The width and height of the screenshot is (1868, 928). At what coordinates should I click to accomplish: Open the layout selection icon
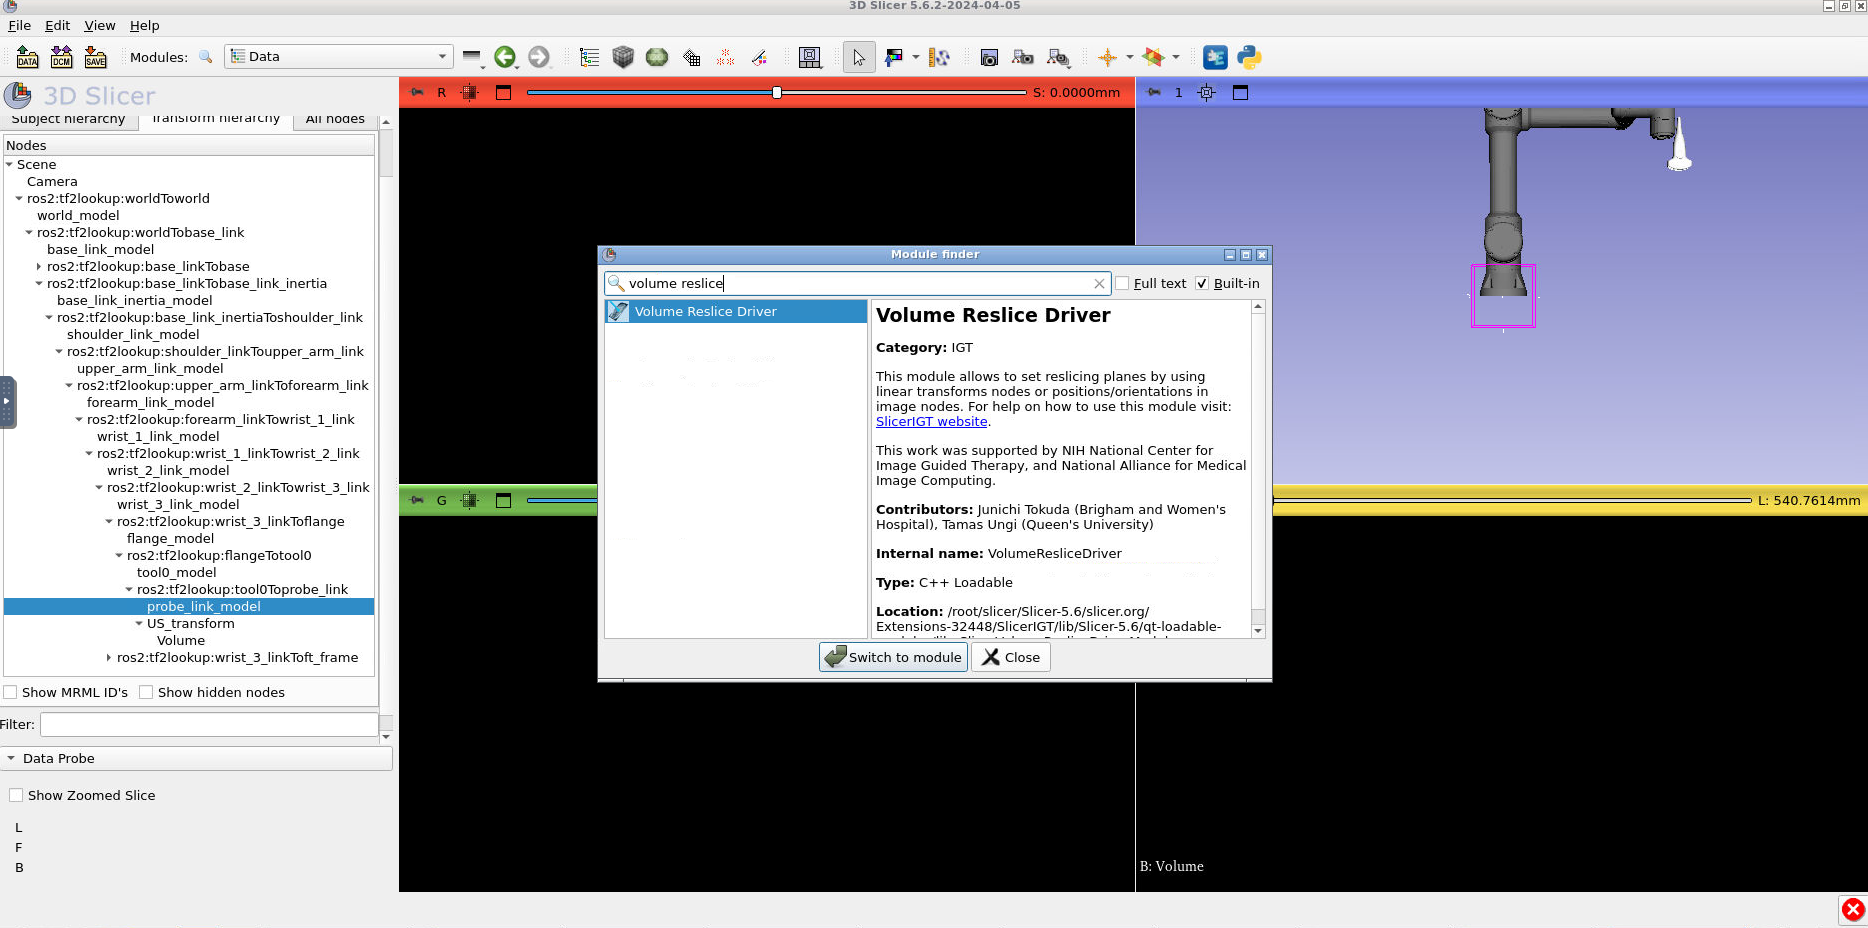(x=810, y=57)
